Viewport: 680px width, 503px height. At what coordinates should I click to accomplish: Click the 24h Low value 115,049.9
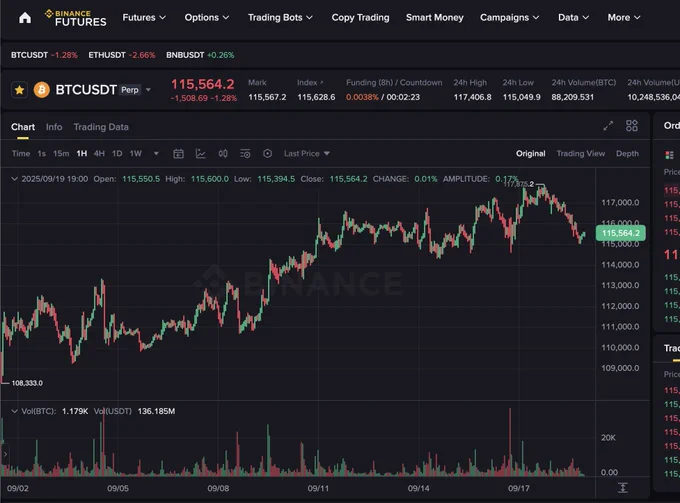tap(522, 97)
